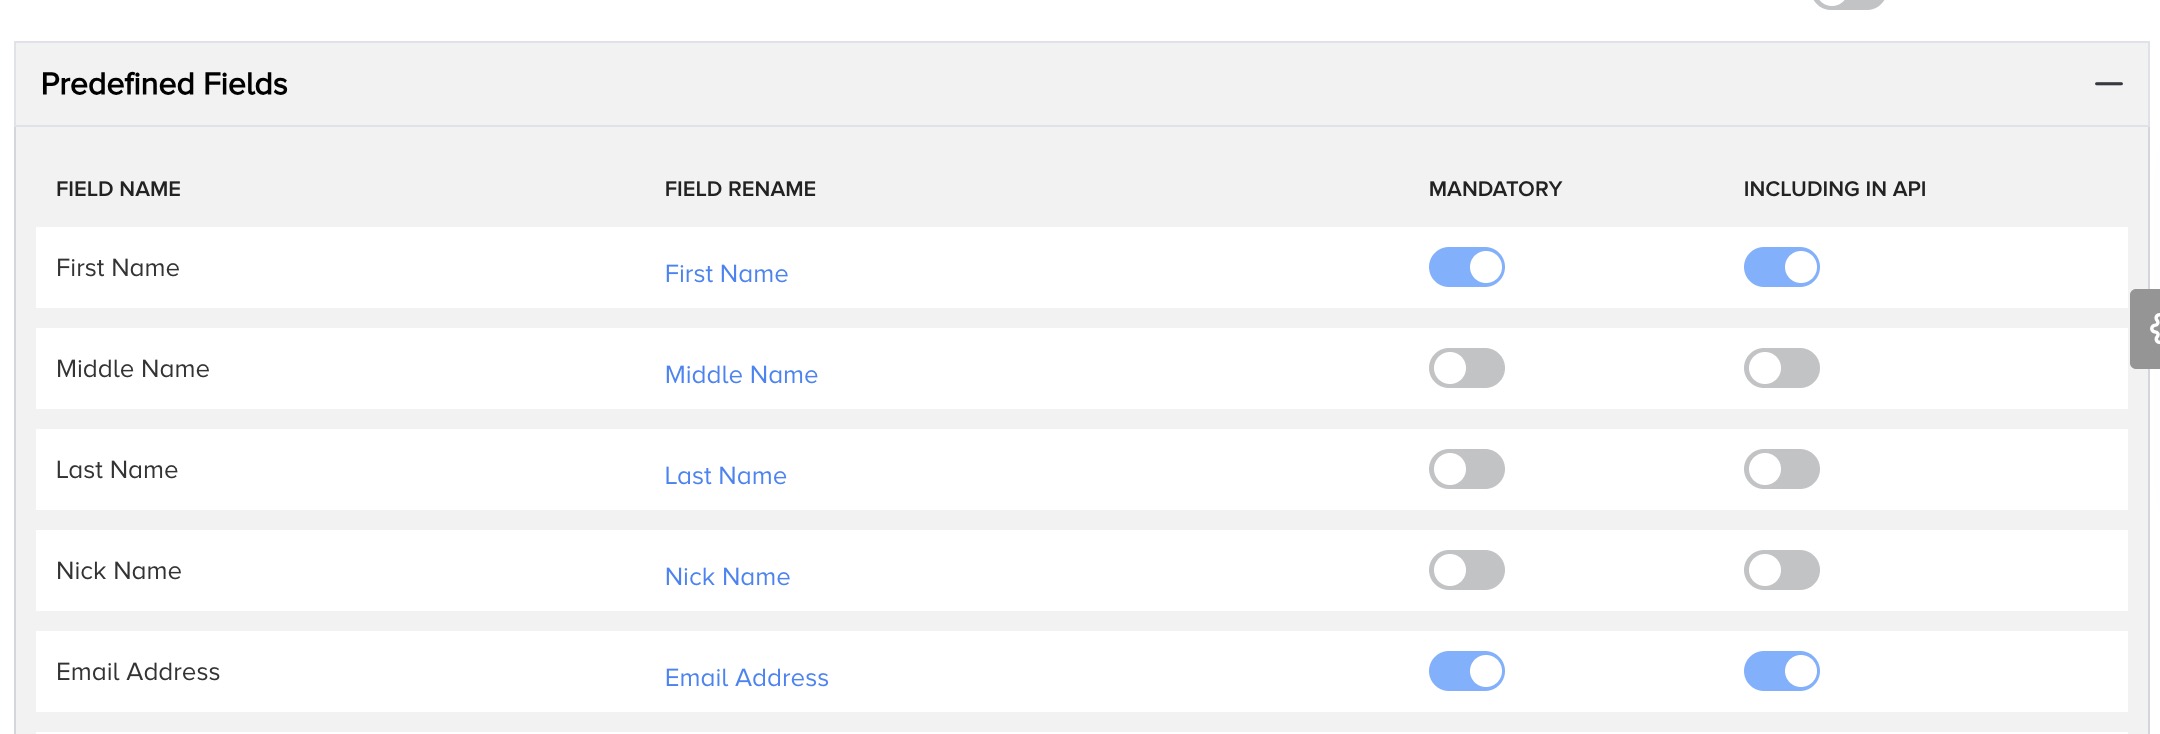This screenshot has width=2160, height=734.
Task: Disable Mandatory toggle for First Name
Action: [x=1466, y=268]
